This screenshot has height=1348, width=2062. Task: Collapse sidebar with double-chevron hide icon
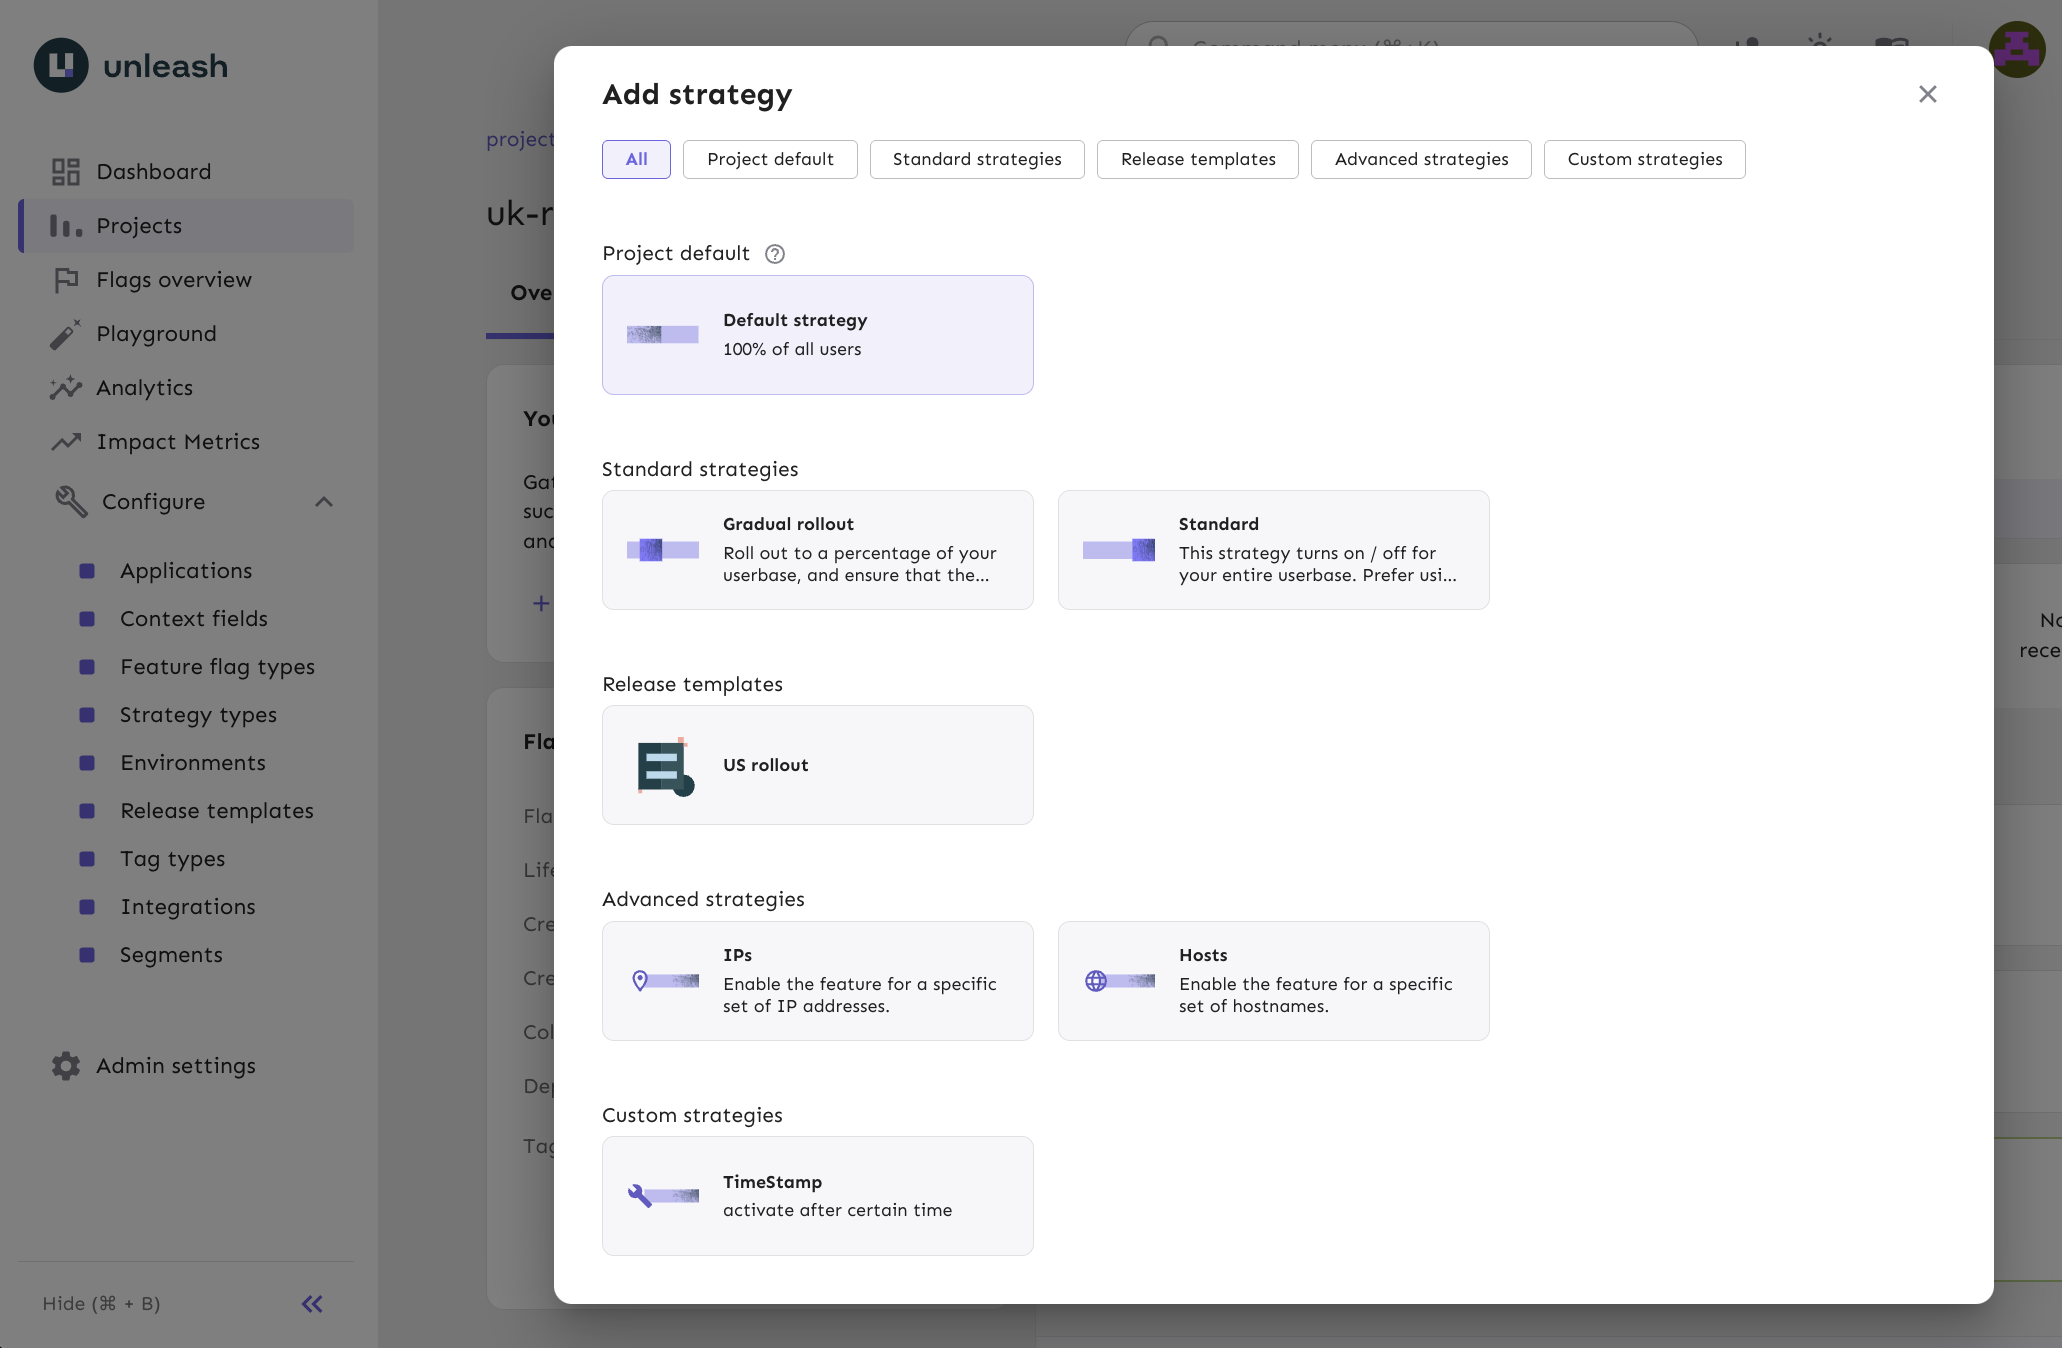(312, 1304)
